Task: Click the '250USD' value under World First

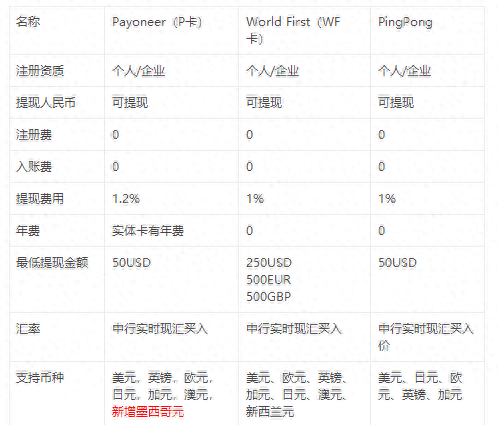Action: [x=269, y=263]
